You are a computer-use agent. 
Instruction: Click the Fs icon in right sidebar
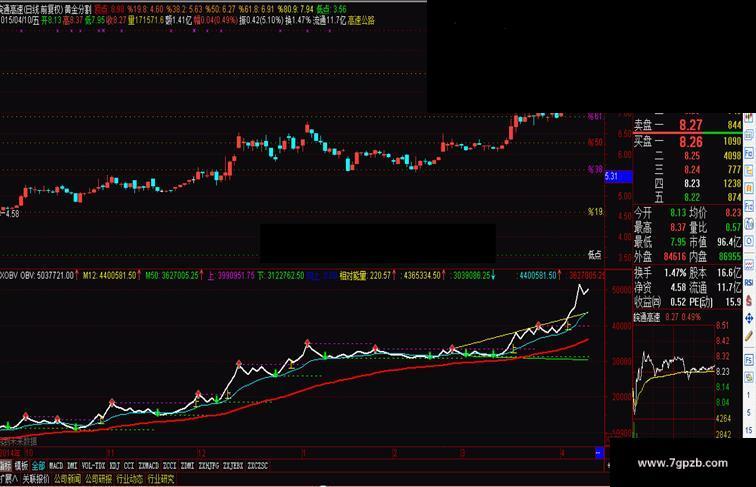point(749,360)
